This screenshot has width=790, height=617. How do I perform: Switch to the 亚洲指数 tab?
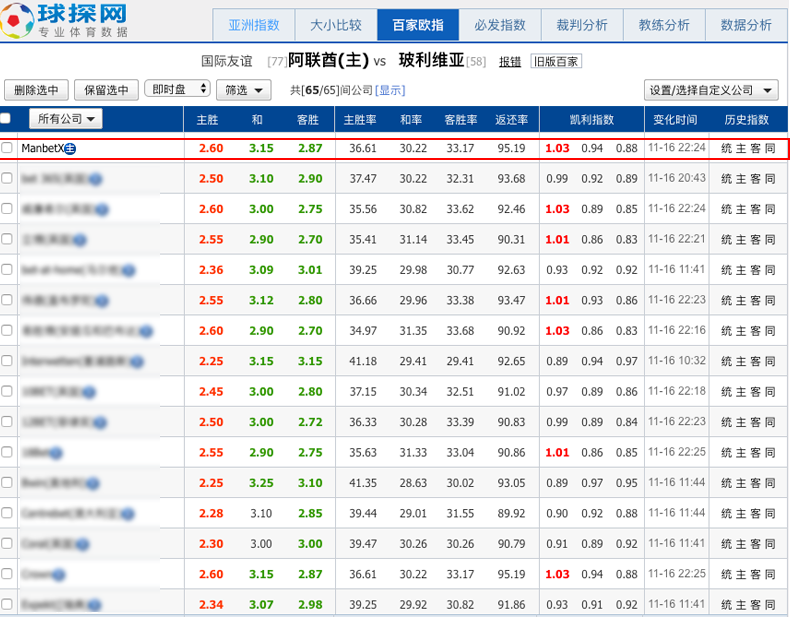click(254, 25)
